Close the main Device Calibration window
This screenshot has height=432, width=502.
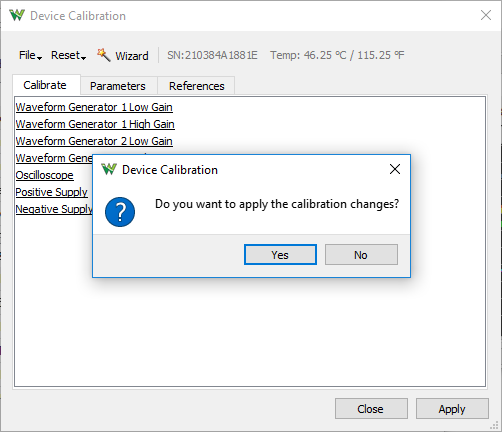pyautogui.click(x=486, y=15)
